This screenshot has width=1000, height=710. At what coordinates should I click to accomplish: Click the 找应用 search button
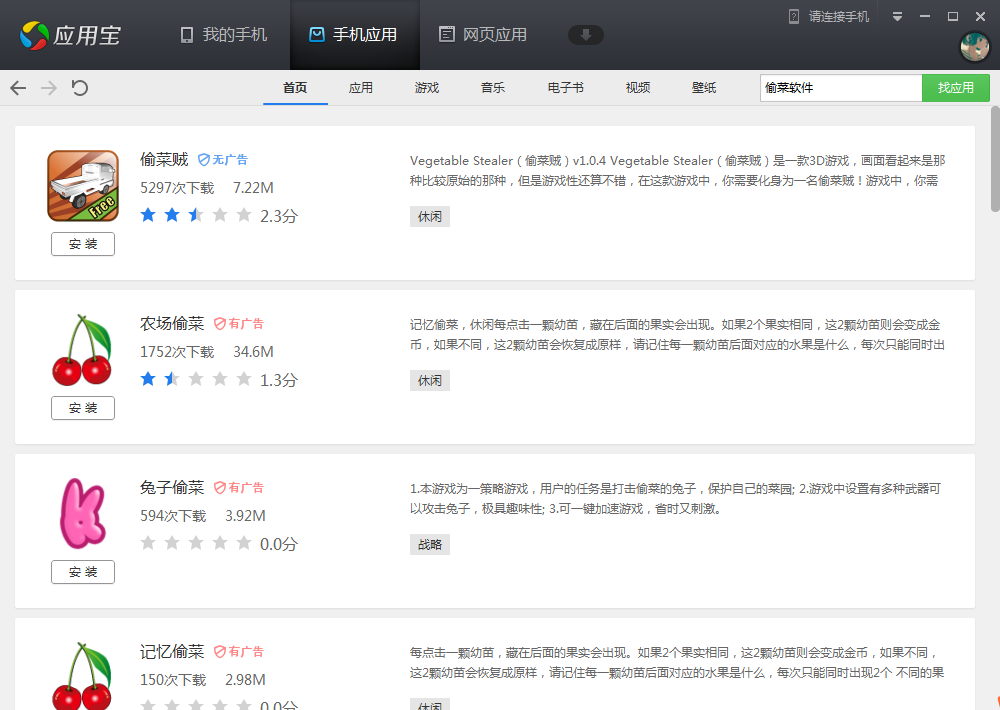[x=955, y=88]
